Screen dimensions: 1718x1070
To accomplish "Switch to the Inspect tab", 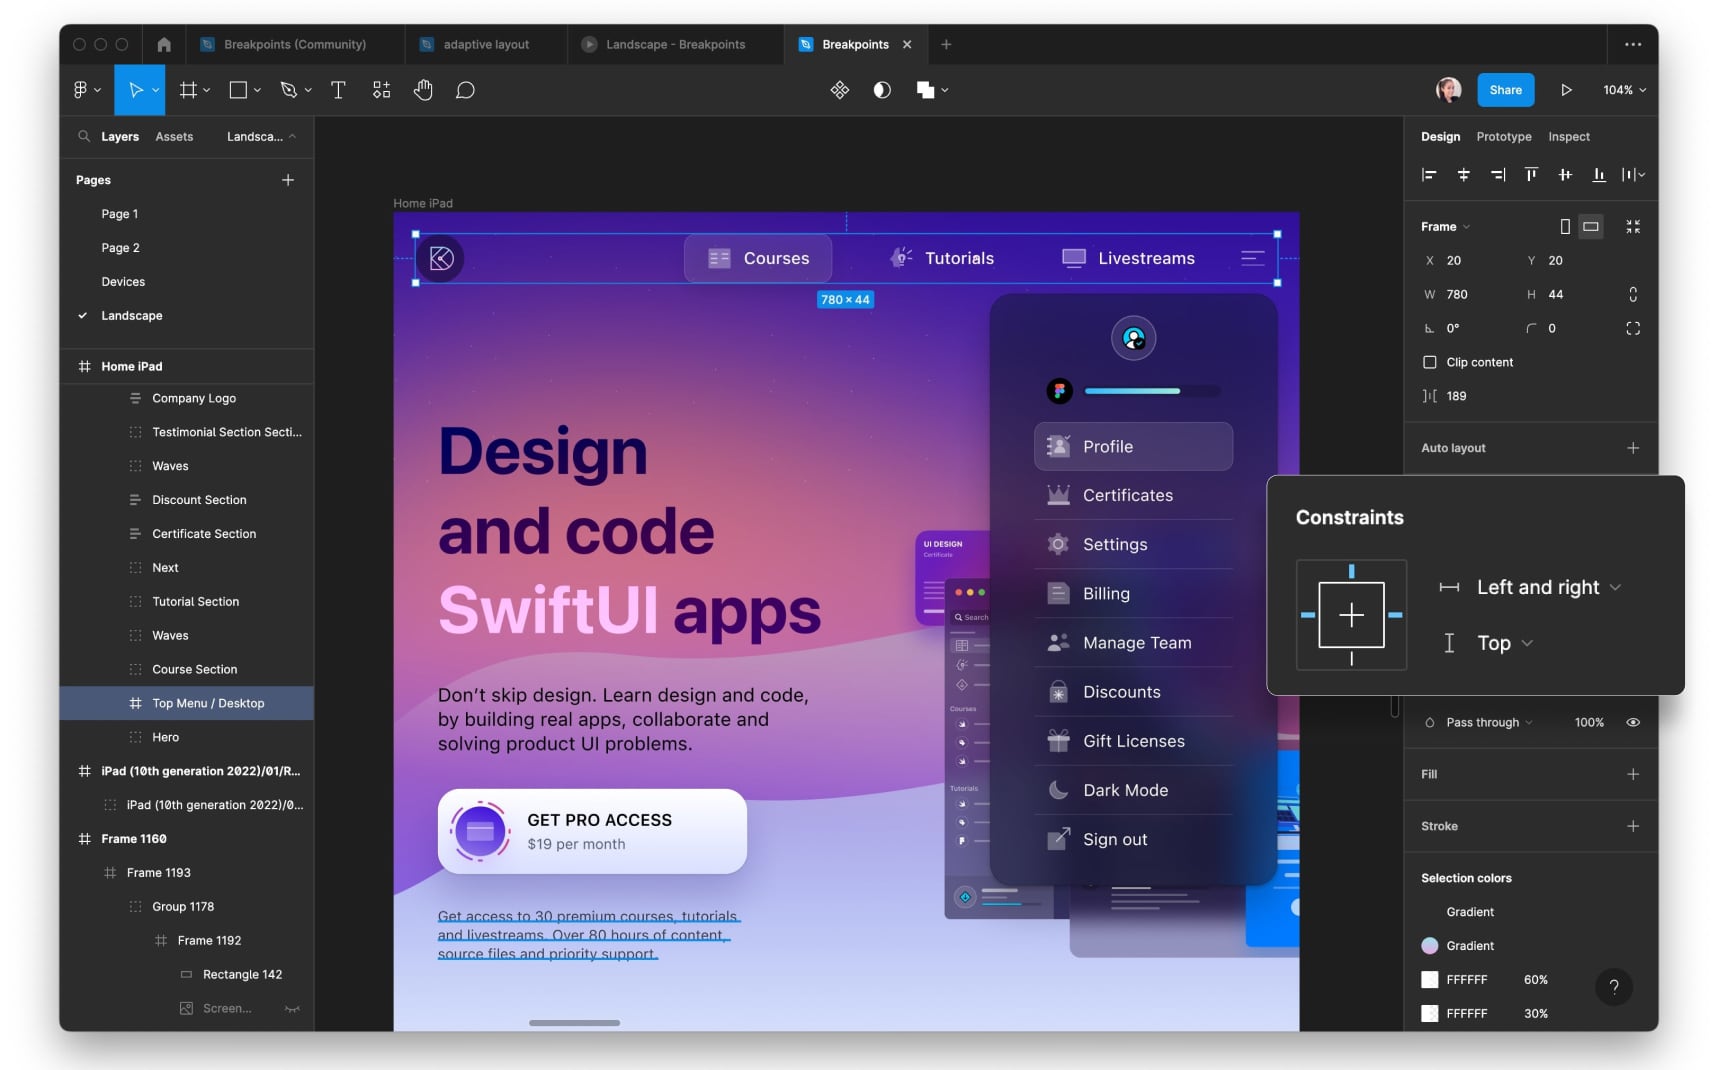I will (x=1569, y=136).
